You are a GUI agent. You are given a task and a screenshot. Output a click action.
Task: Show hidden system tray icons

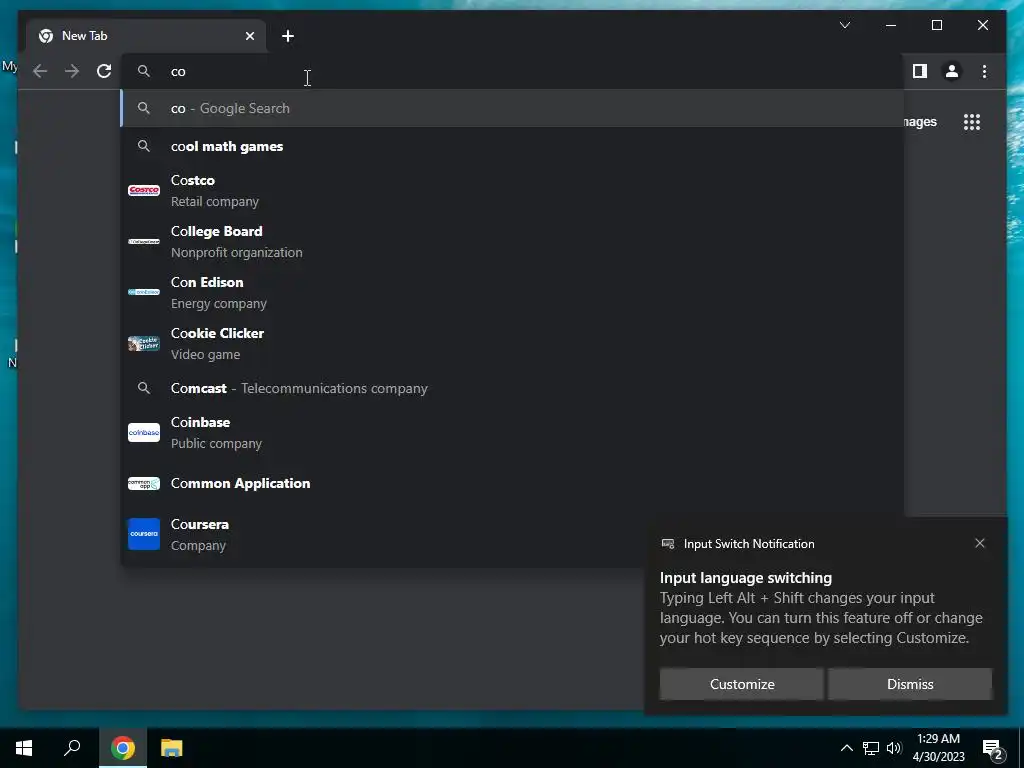pos(846,748)
